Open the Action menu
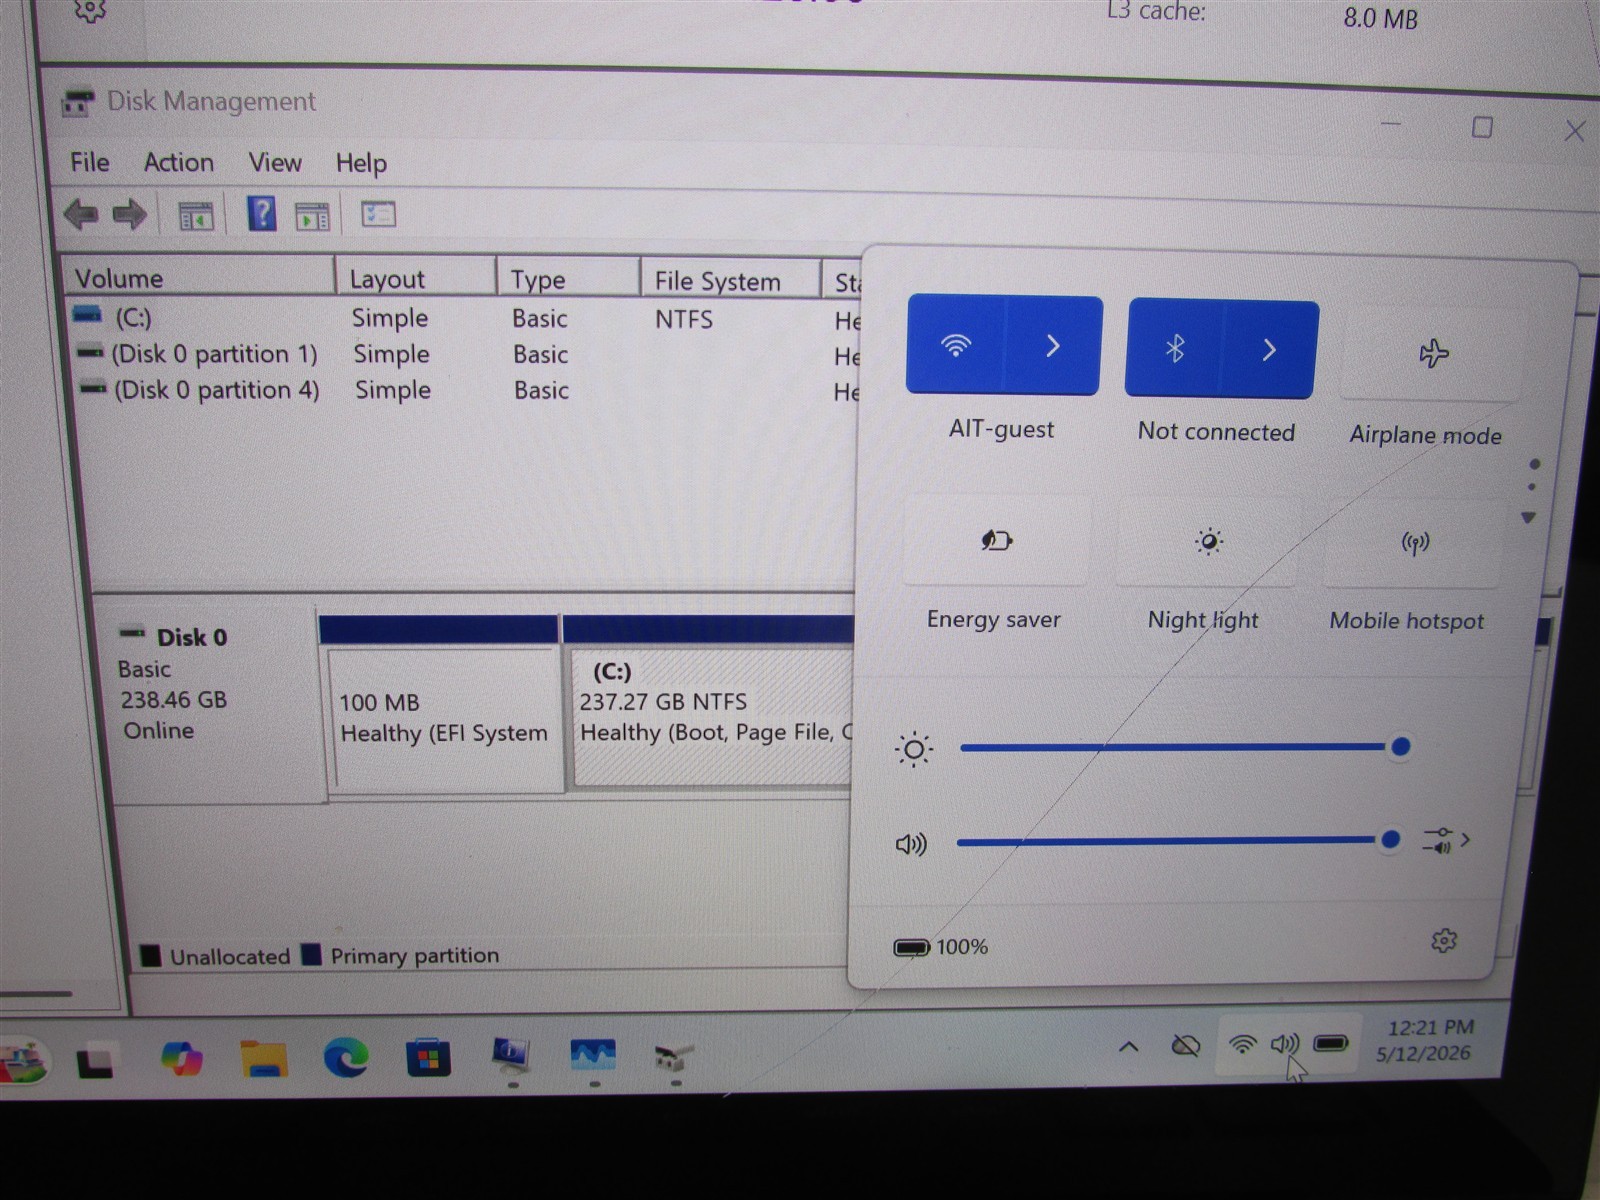Screen dimensions: 1600x1200 coord(178,162)
